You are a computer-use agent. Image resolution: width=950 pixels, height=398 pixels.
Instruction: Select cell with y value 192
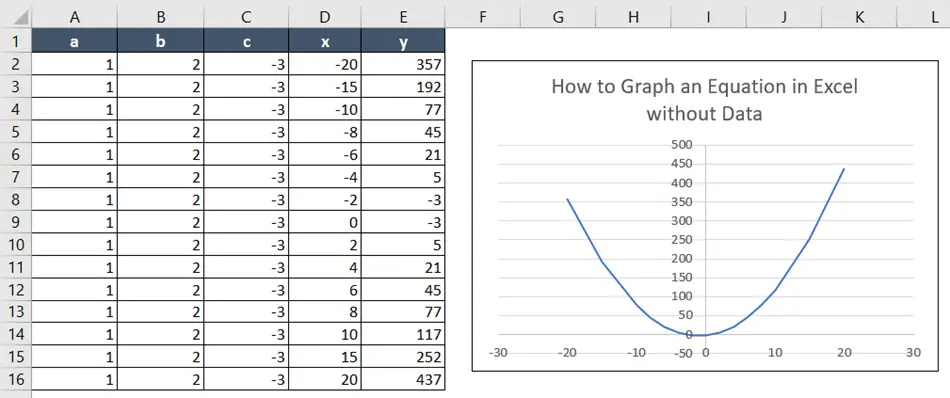coord(404,87)
